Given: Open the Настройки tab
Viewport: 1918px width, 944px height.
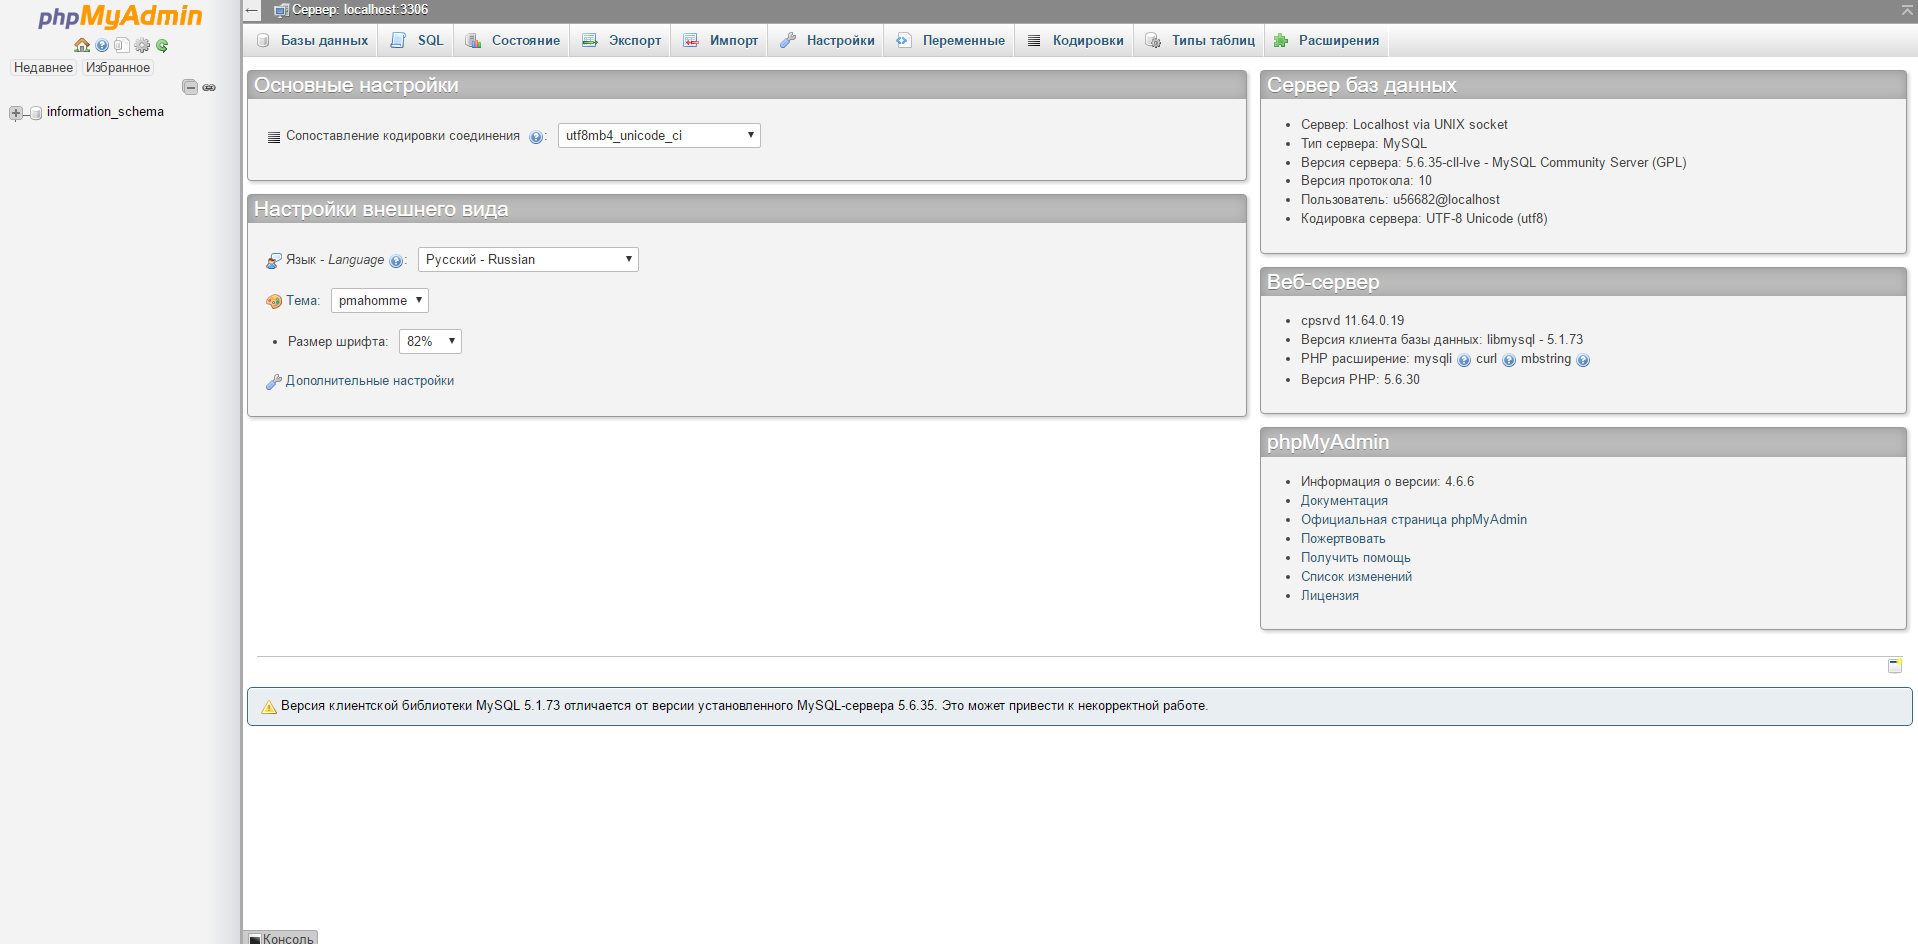Looking at the screenshot, I should 827,41.
